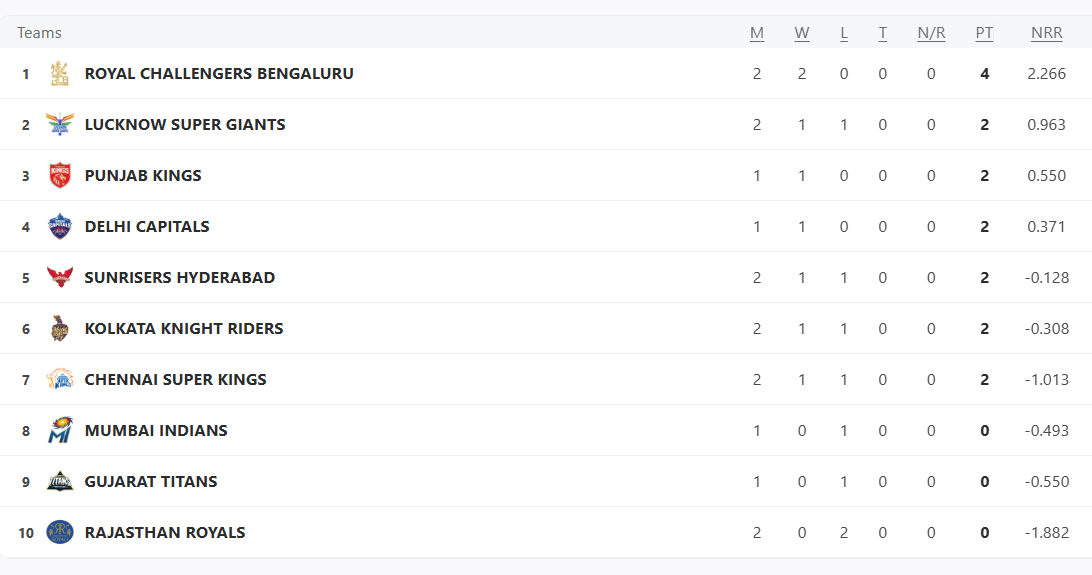Click the Rajasthan Royals logo

click(60, 532)
